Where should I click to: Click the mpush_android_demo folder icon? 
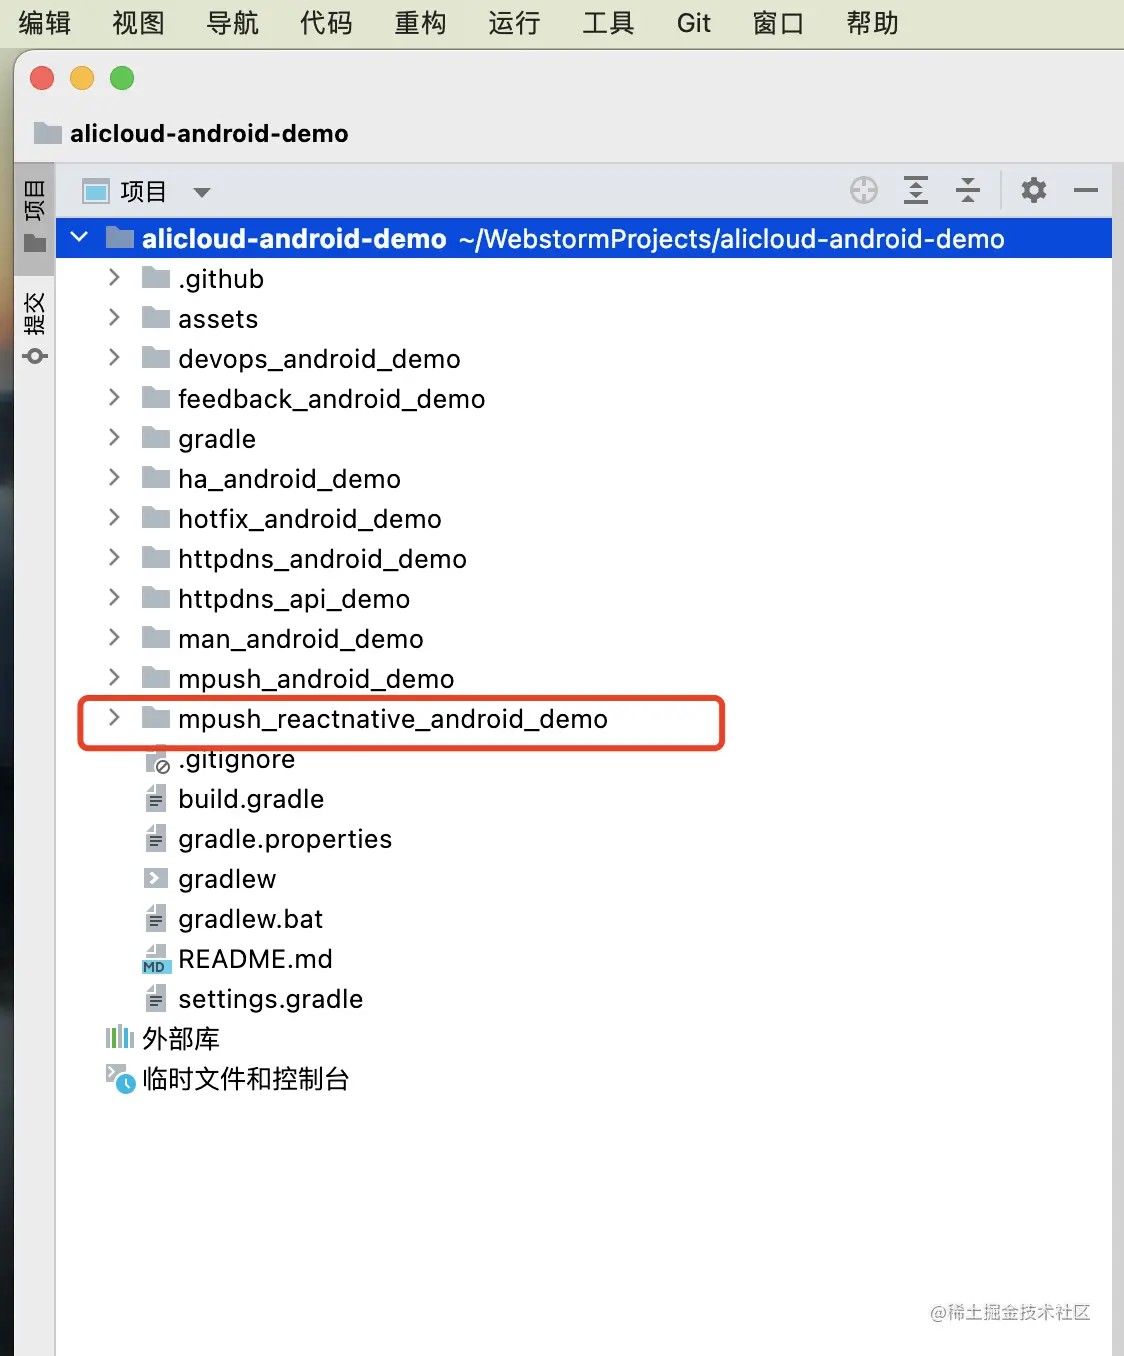tap(156, 677)
